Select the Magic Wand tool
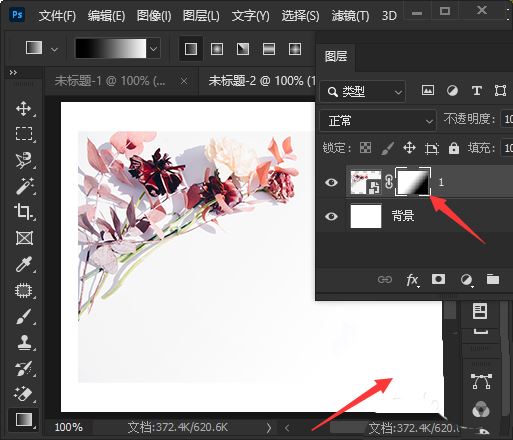This screenshot has width=513, height=440. click(x=24, y=185)
